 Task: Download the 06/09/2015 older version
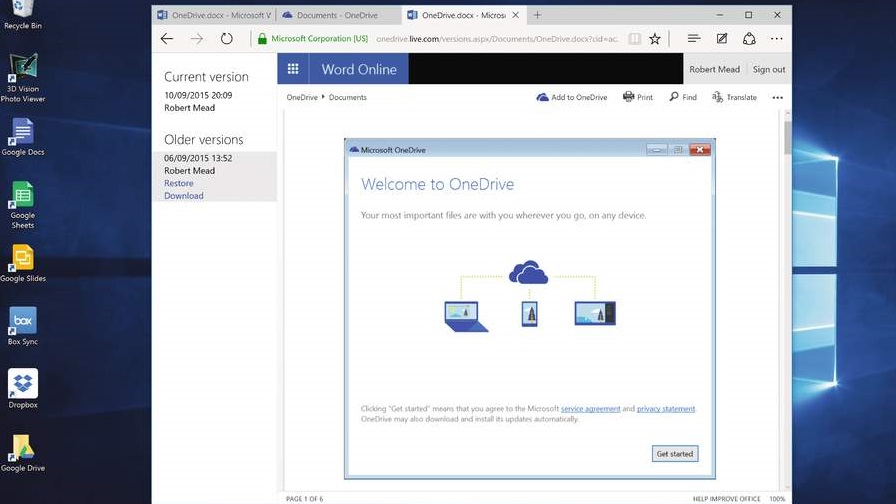(x=183, y=196)
